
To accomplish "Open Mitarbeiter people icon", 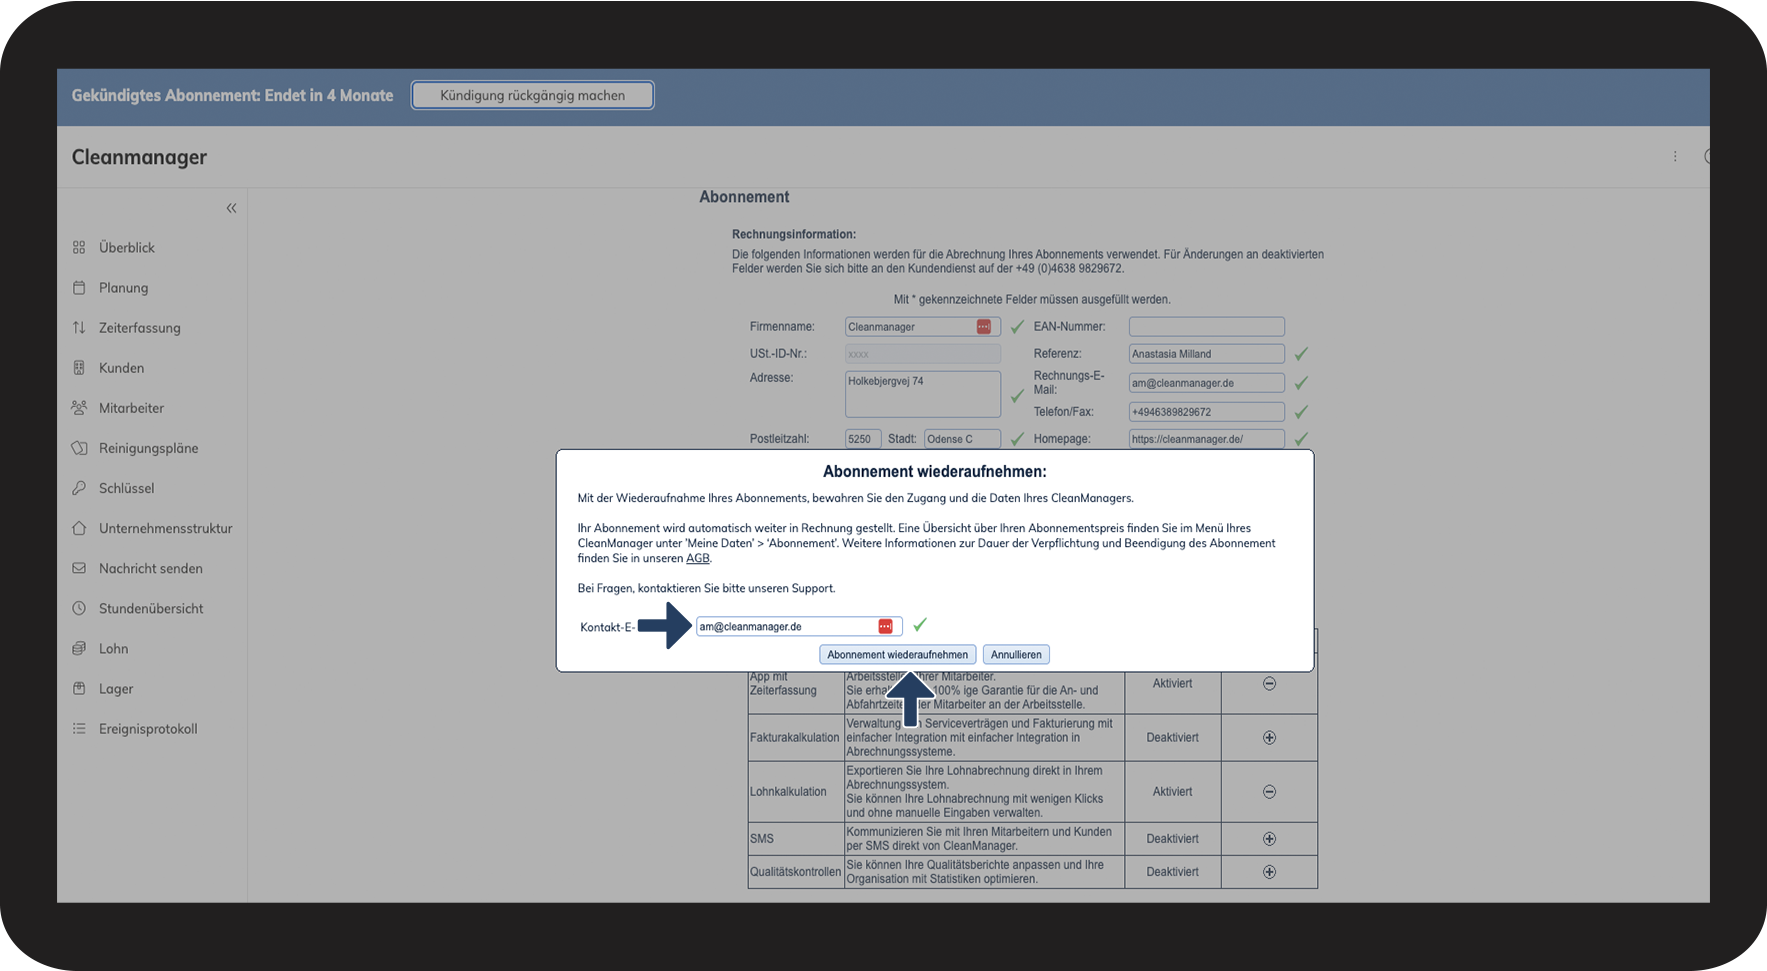I will pos(79,407).
